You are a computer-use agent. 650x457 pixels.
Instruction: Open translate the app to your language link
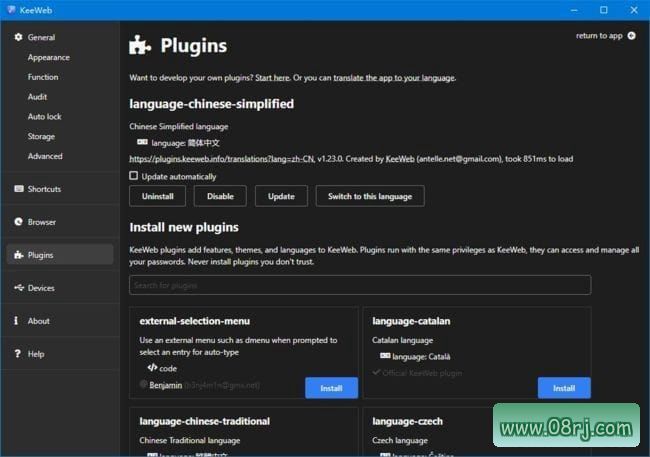click(x=394, y=78)
